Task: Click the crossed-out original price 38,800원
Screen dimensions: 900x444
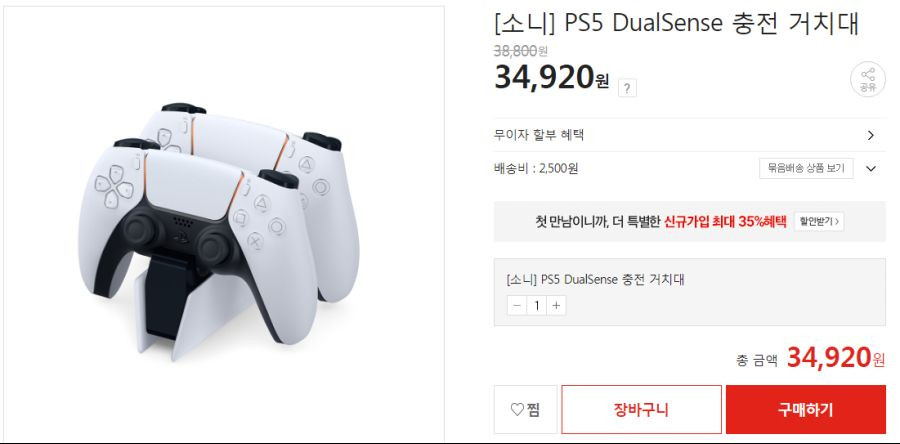Action: point(521,51)
